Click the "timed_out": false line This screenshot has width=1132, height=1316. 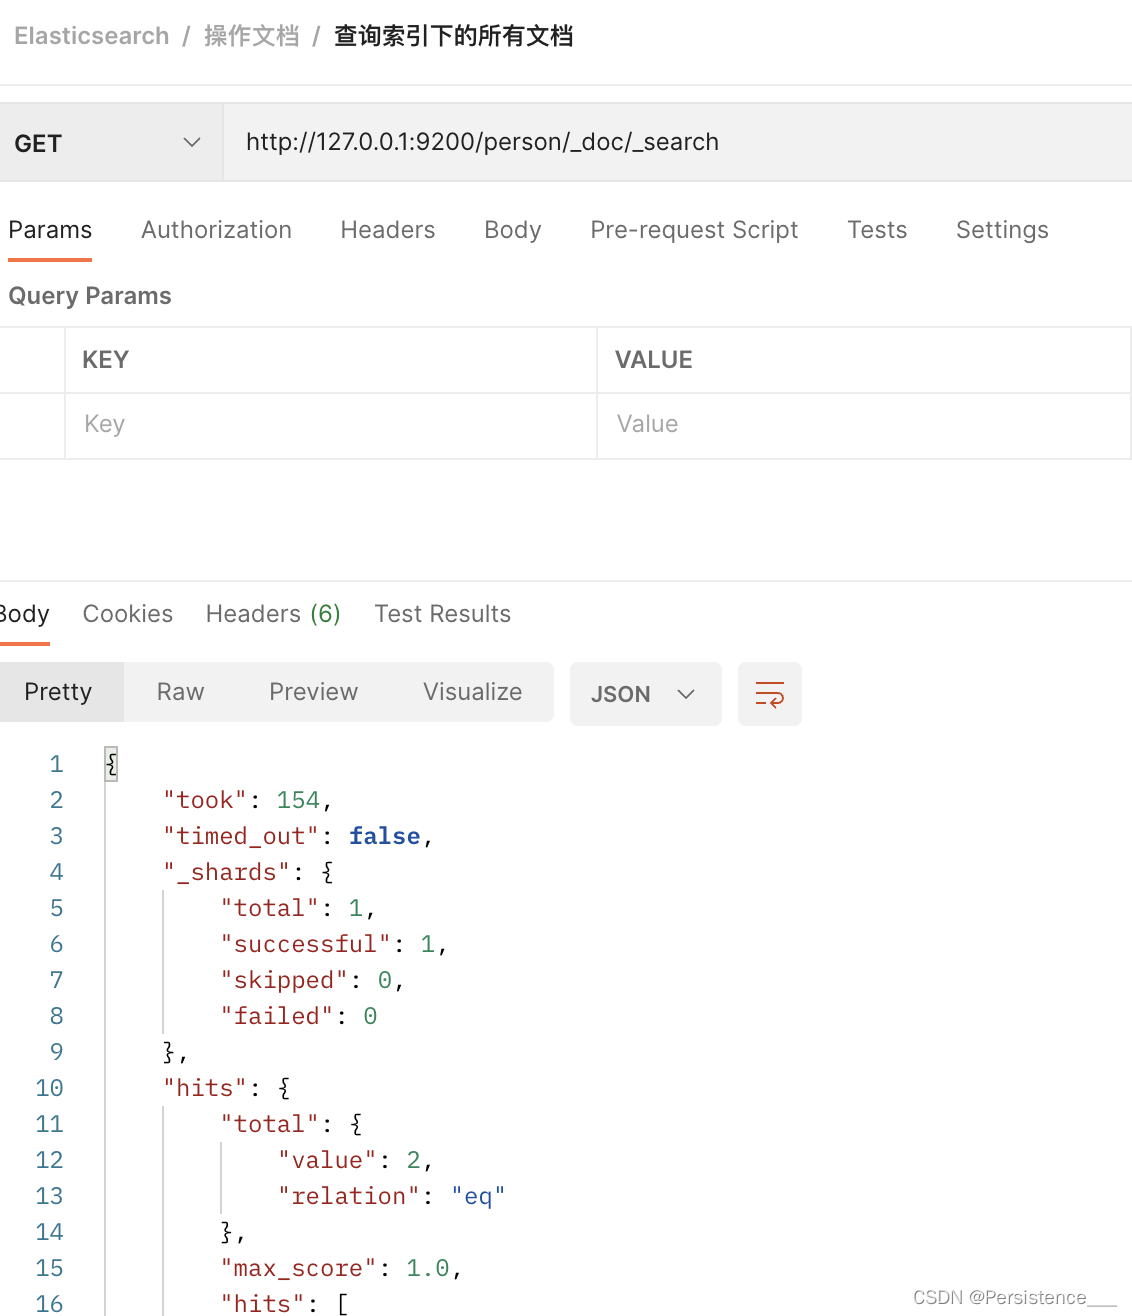[x=298, y=836]
